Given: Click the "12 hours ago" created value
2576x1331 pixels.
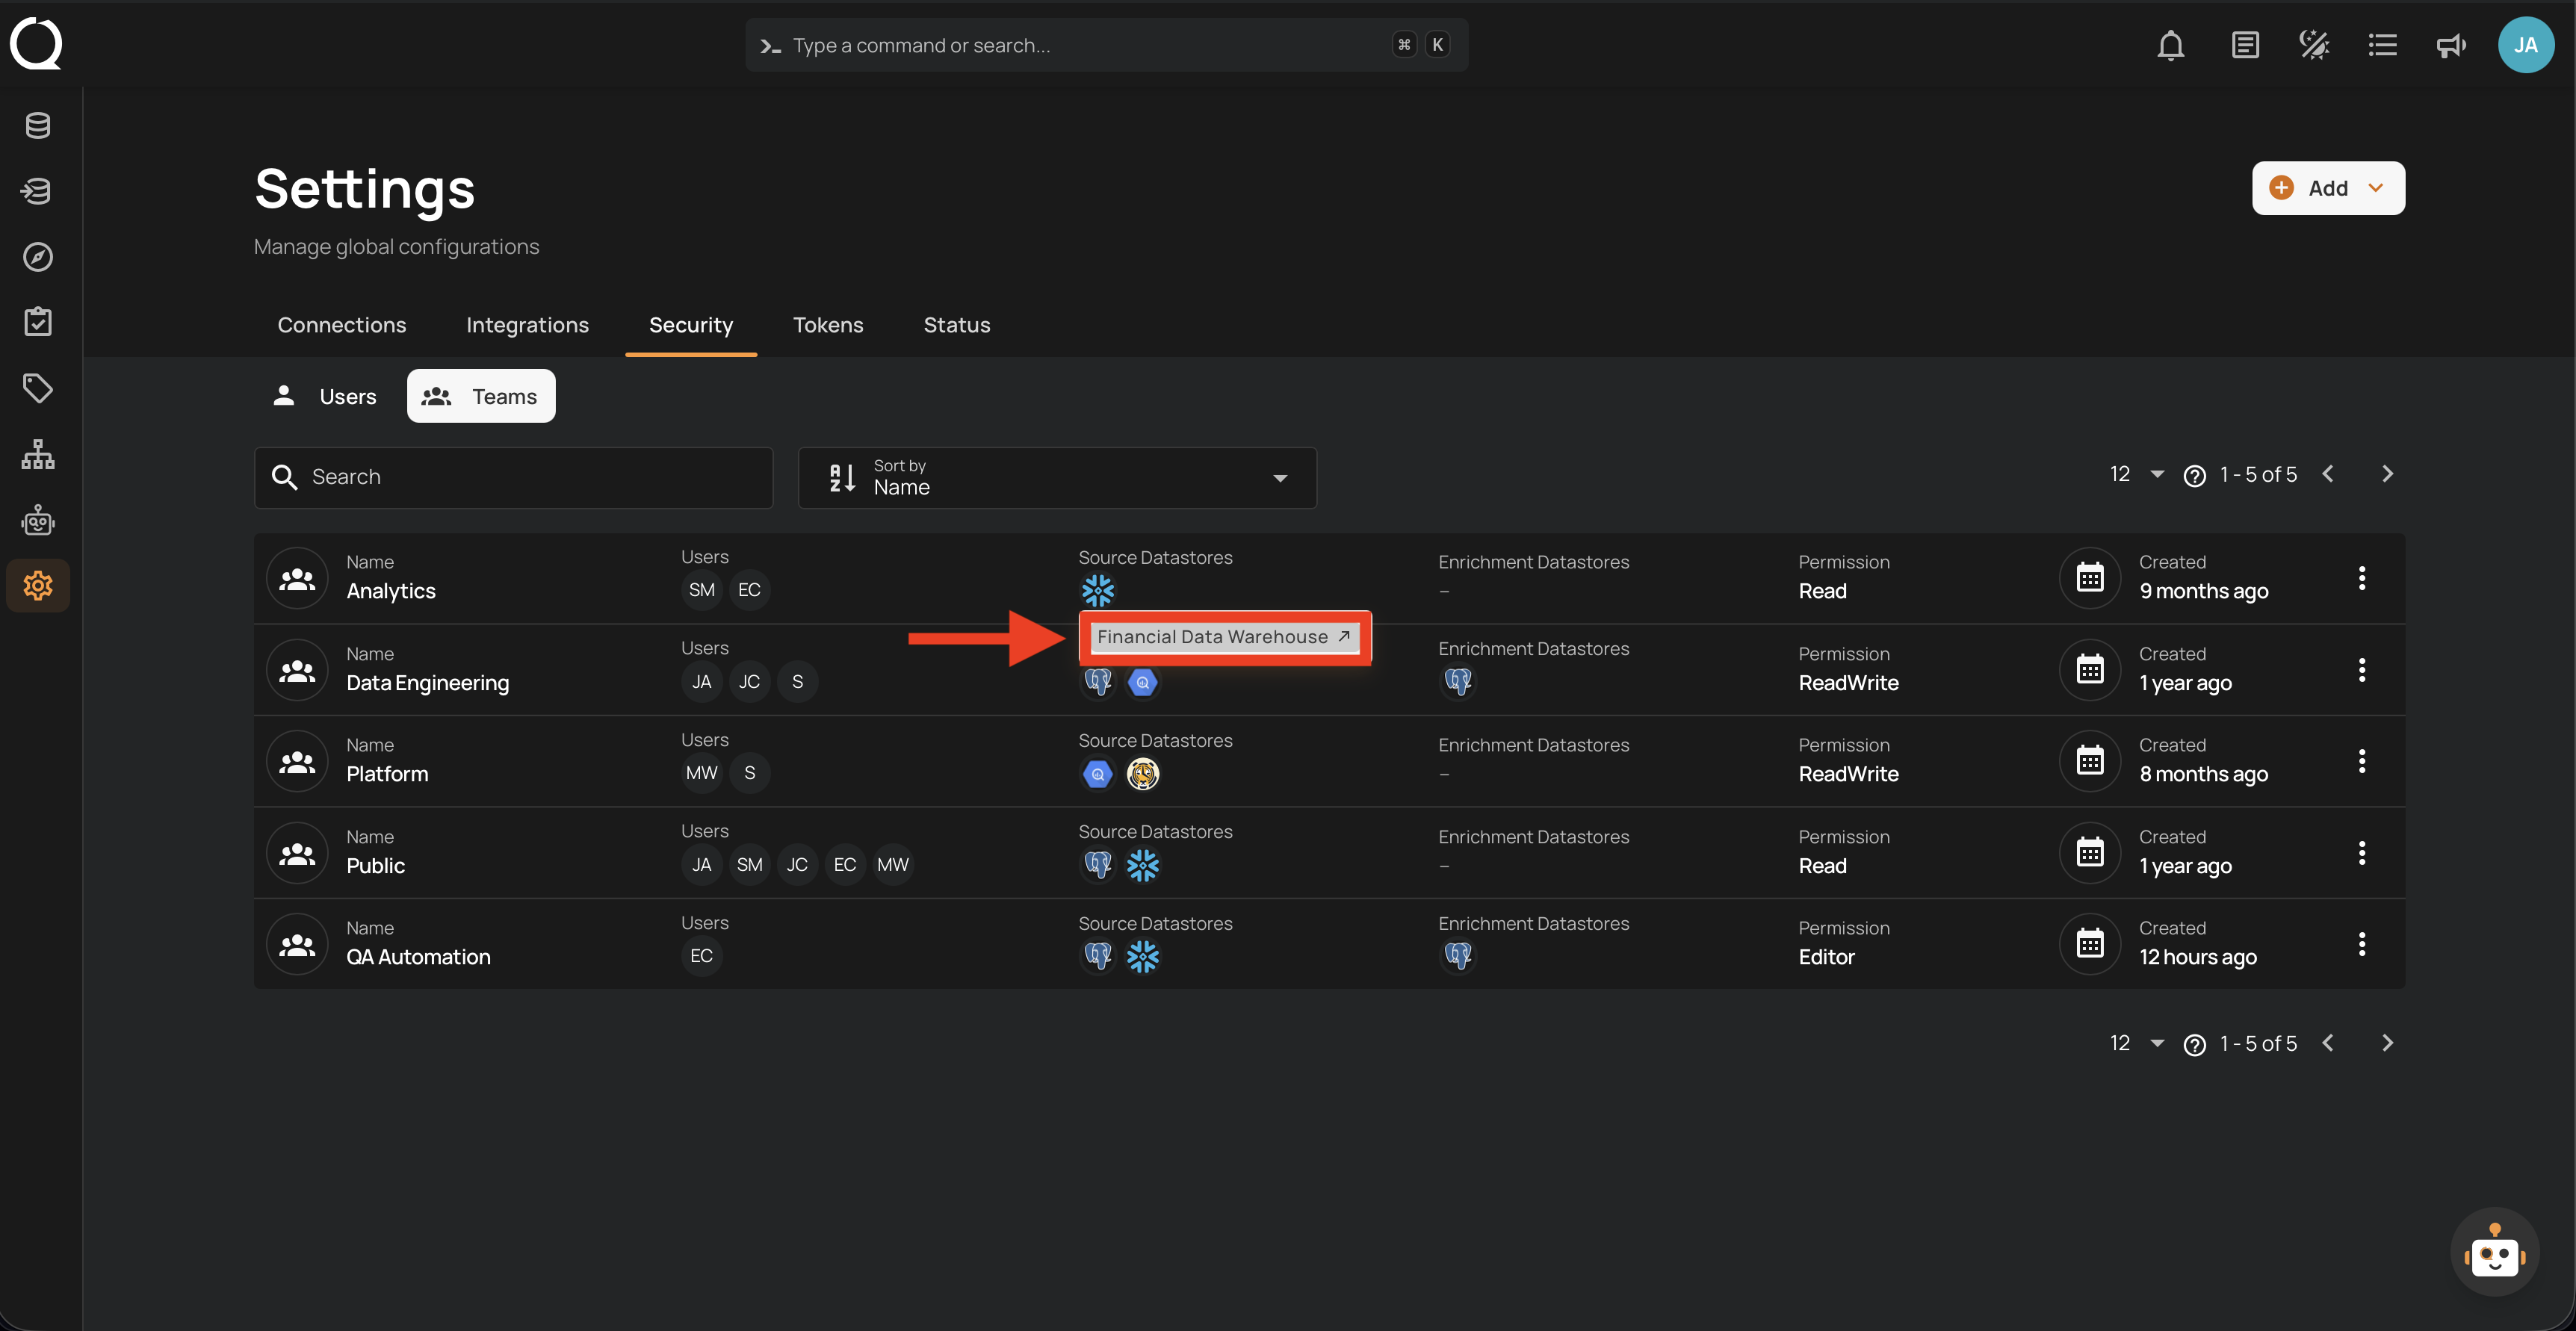Looking at the screenshot, I should [2198, 957].
